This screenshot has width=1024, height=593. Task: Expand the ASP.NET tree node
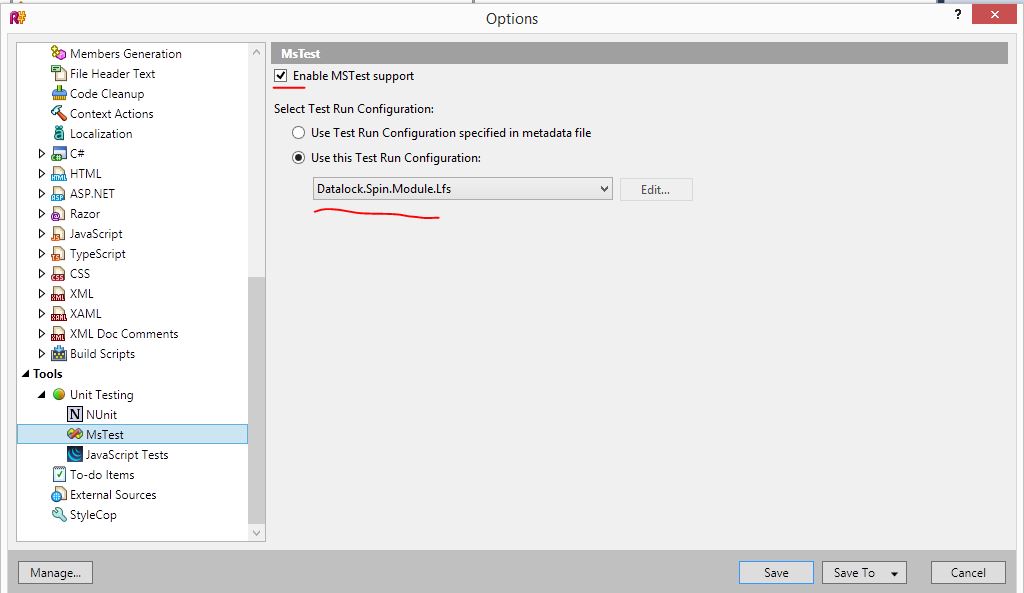(x=41, y=193)
